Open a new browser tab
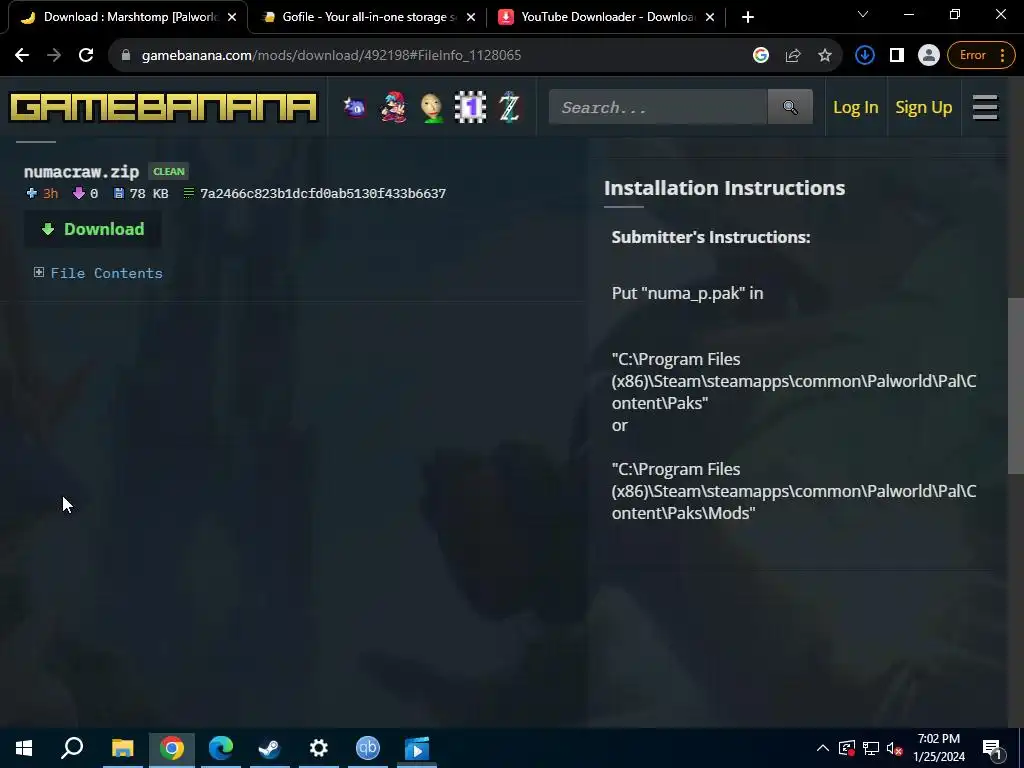Viewport: 1024px width, 768px height. tap(748, 17)
